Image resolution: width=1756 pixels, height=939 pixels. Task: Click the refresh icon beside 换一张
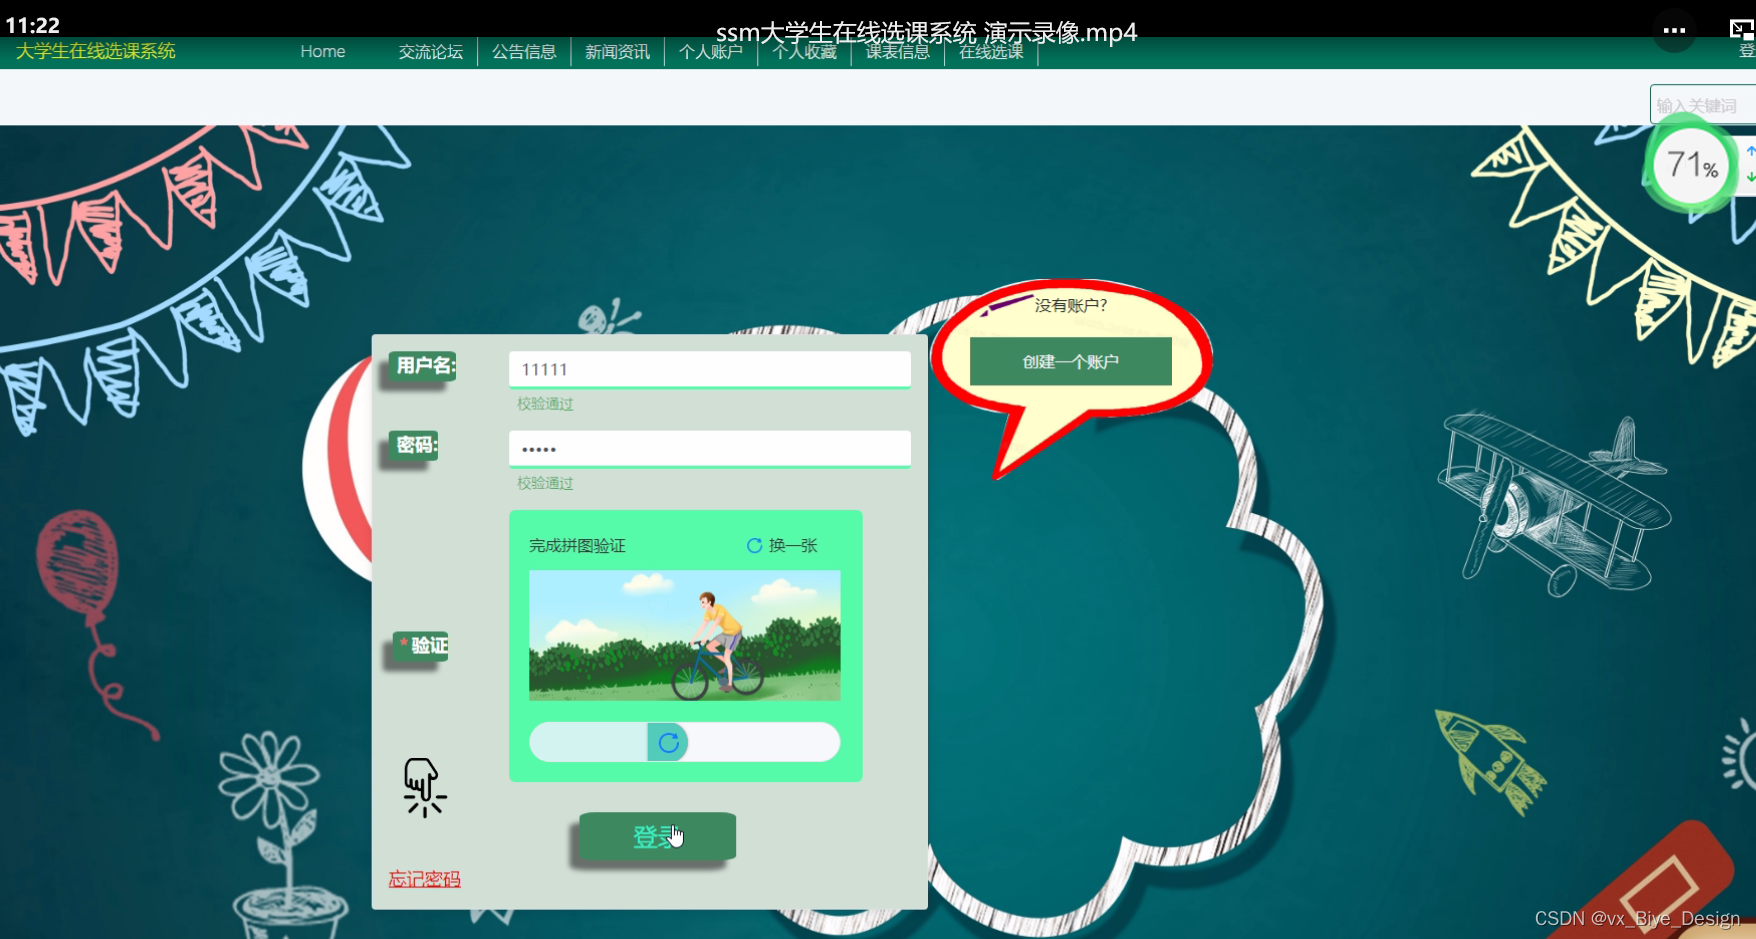pyautogui.click(x=754, y=546)
